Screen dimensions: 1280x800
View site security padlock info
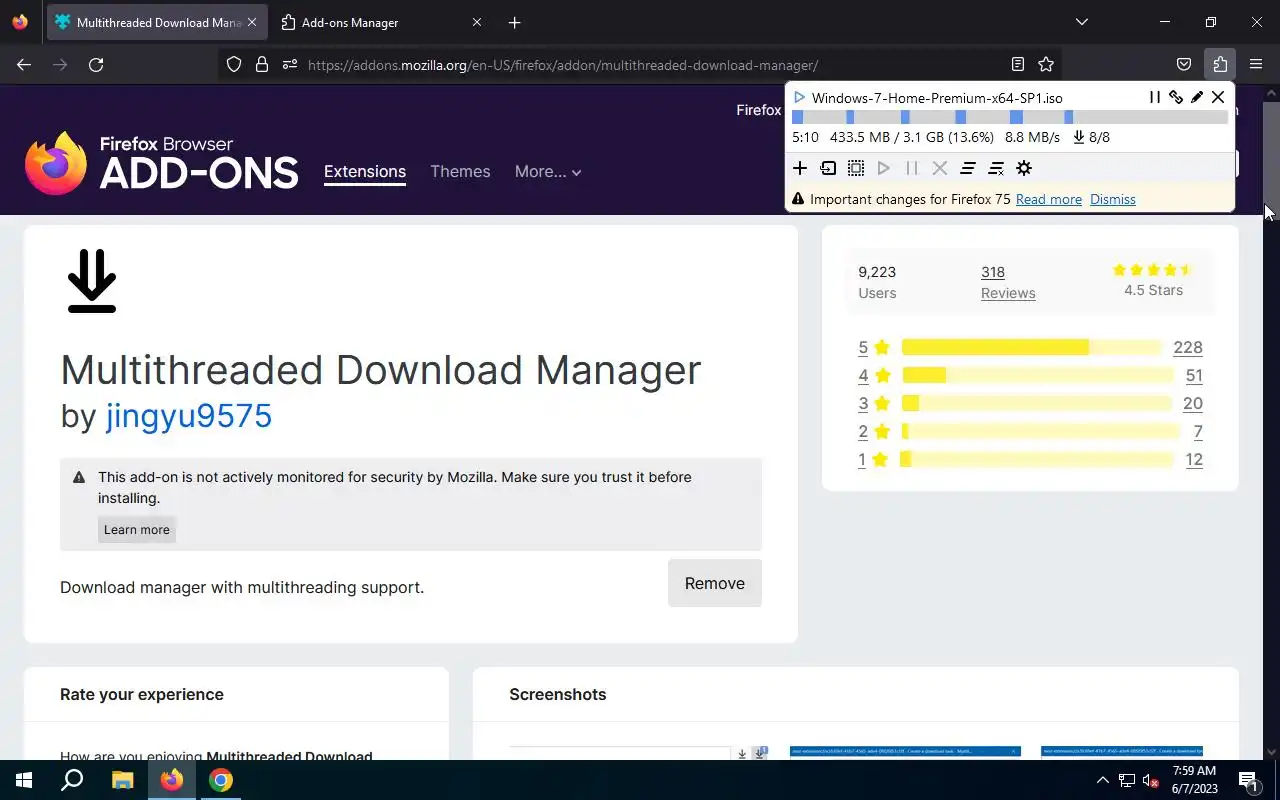262,64
